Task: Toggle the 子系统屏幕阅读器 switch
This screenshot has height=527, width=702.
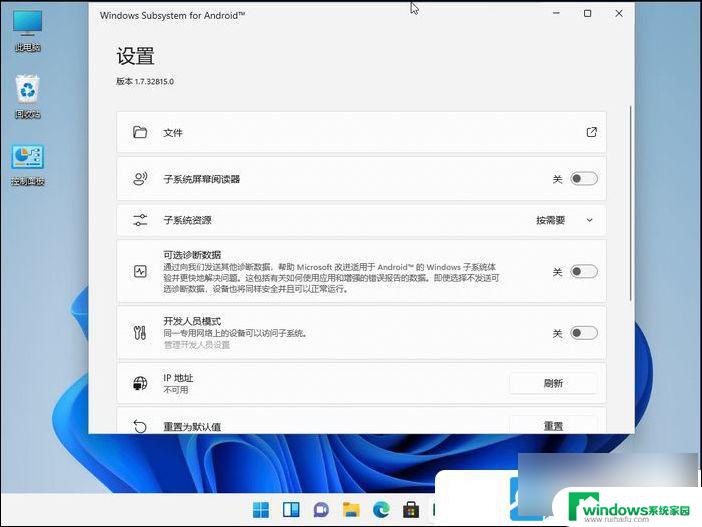Action: tap(584, 179)
